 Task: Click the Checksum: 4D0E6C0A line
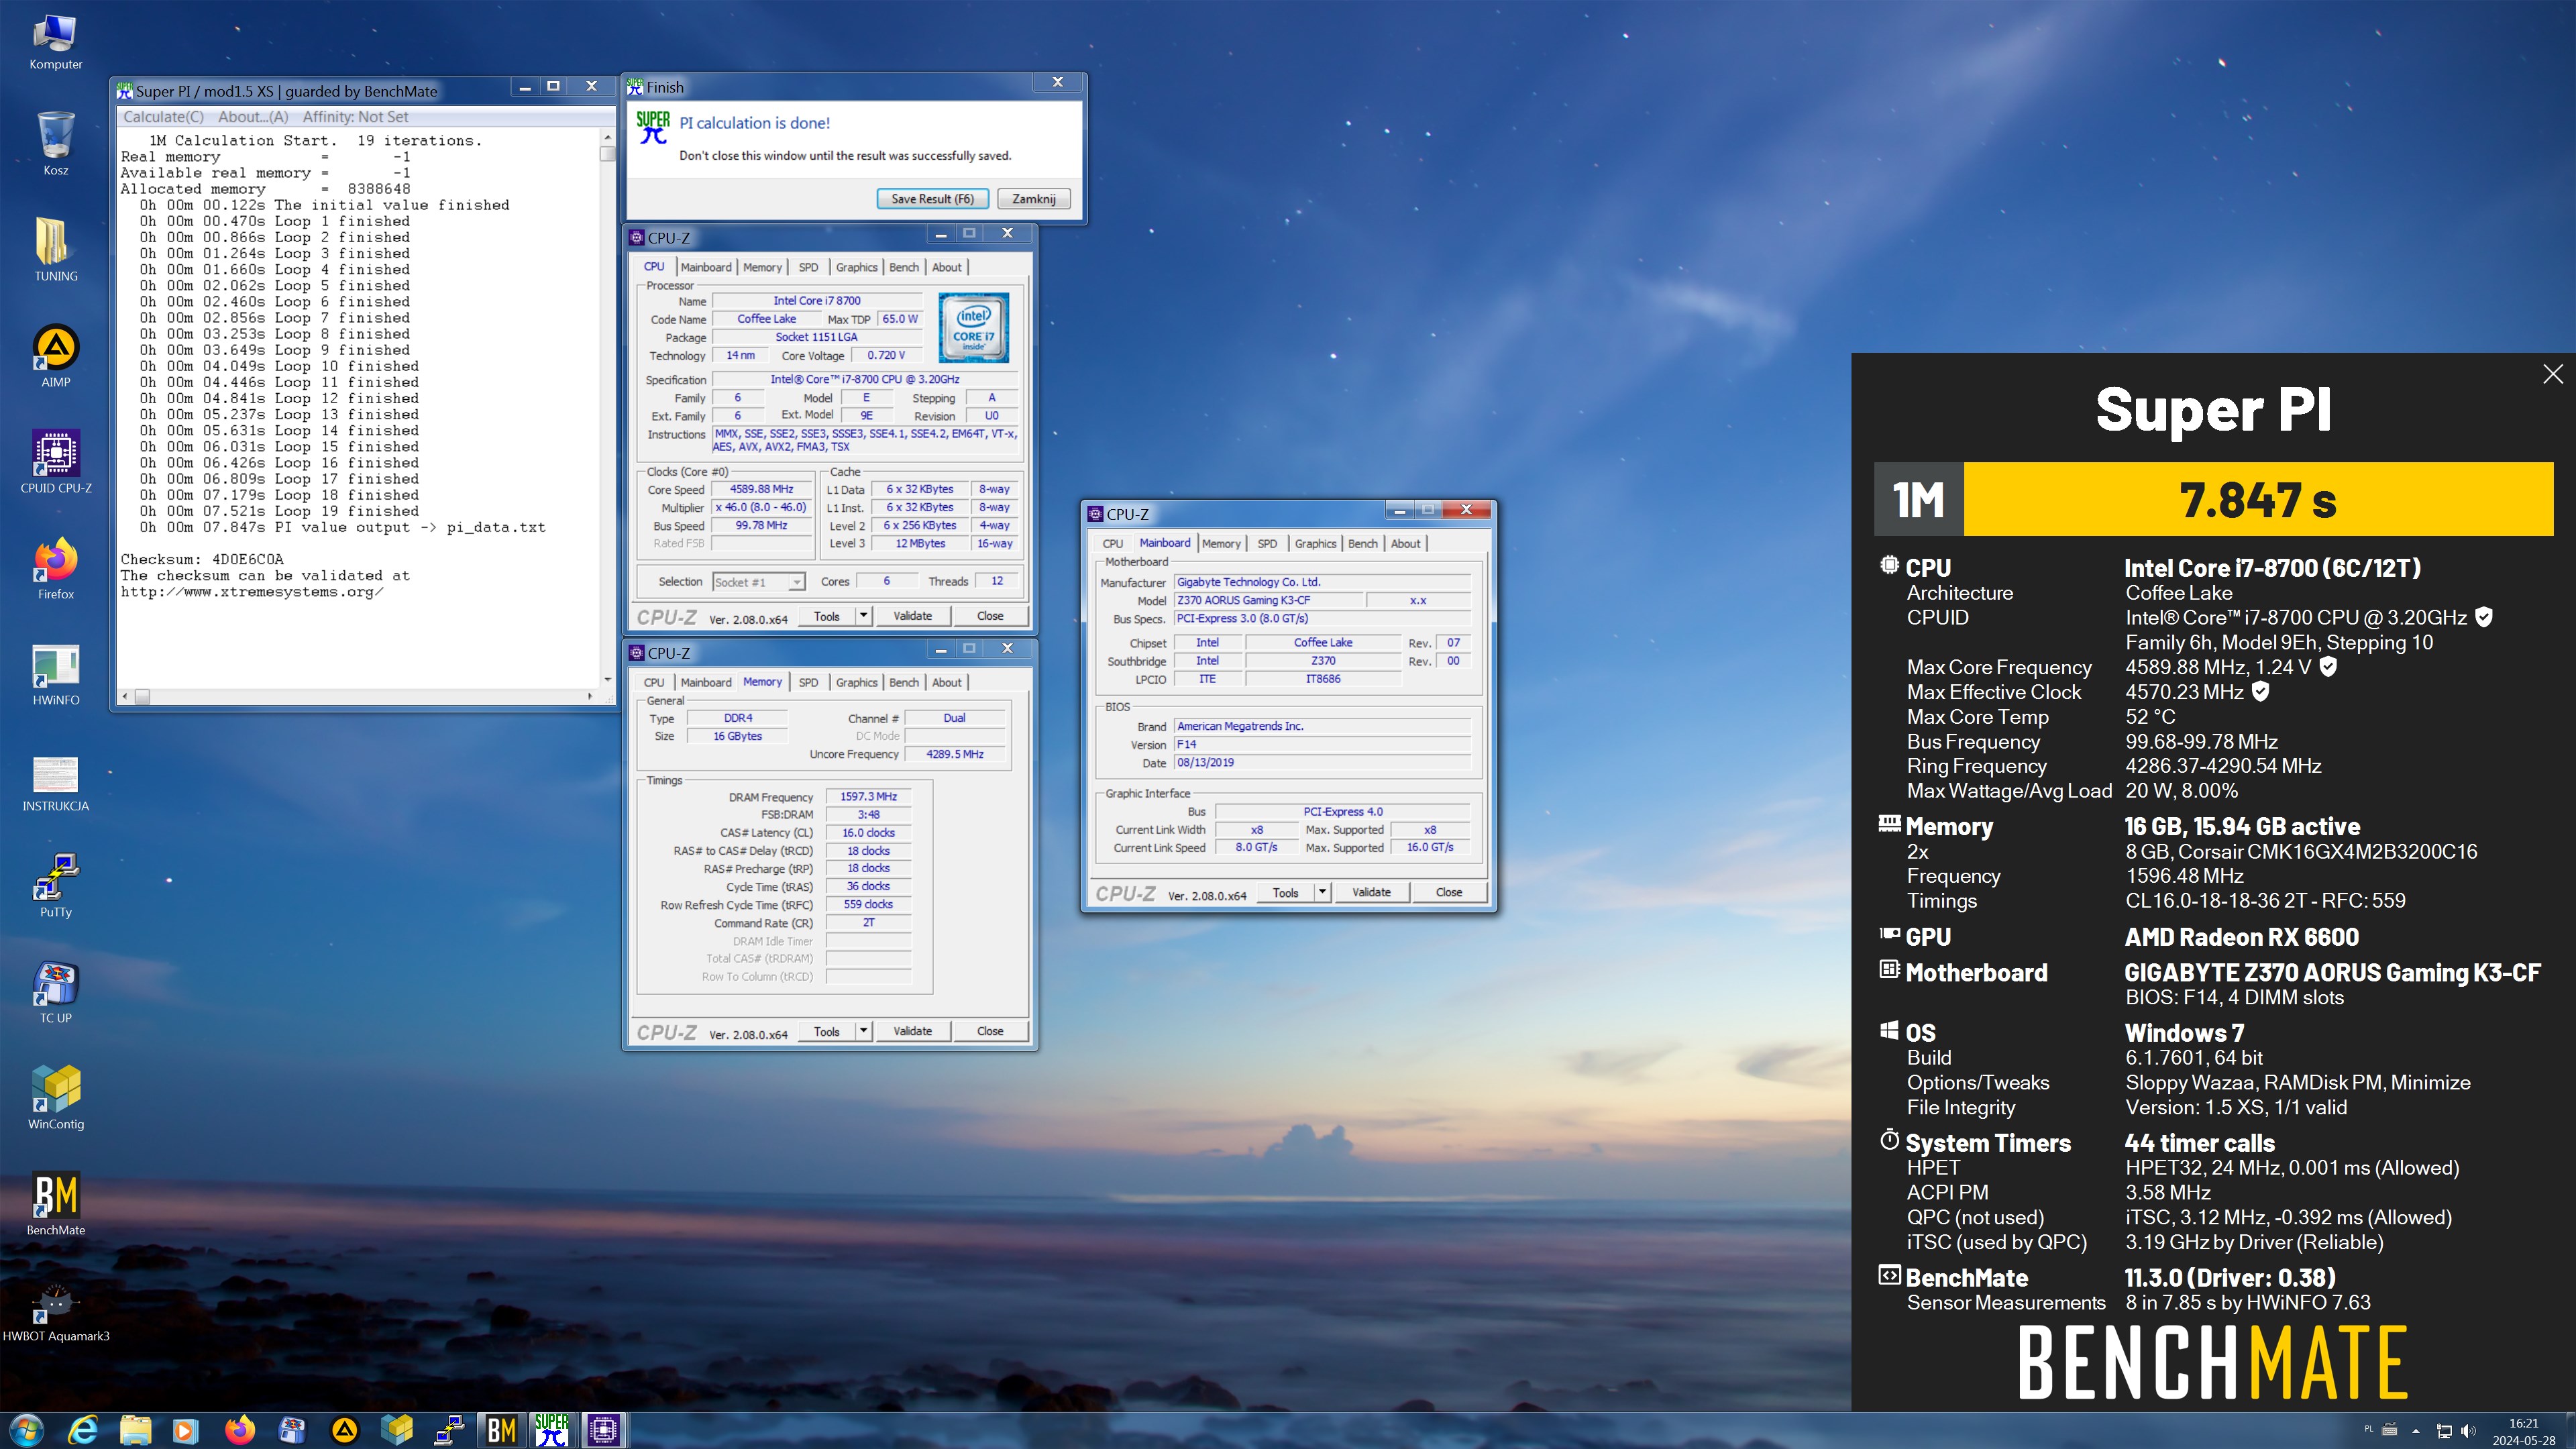coord(202,559)
